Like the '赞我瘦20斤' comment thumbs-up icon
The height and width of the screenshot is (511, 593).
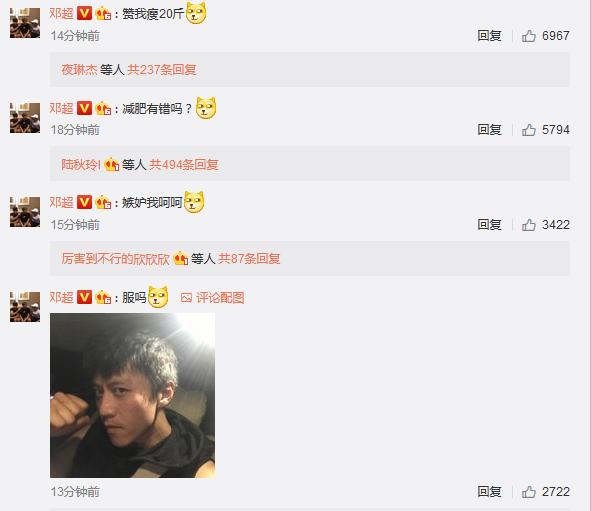tap(529, 36)
